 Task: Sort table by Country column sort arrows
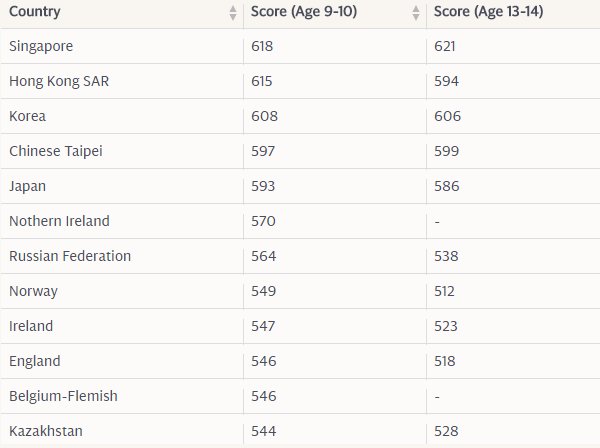click(x=233, y=13)
